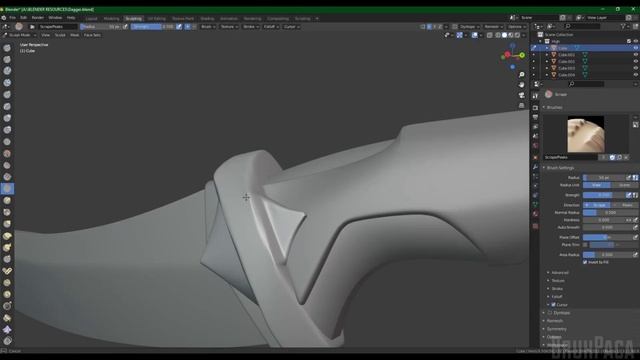Toggle the Cursor panel checkbox
This screenshot has height=360, width=640.
pyautogui.click(x=553, y=305)
